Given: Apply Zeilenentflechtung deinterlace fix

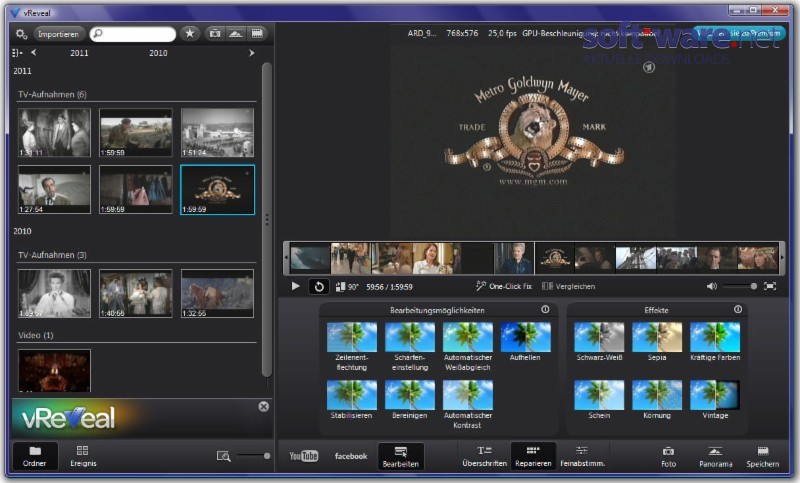Looking at the screenshot, I should pyautogui.click(x=352, y=346).
